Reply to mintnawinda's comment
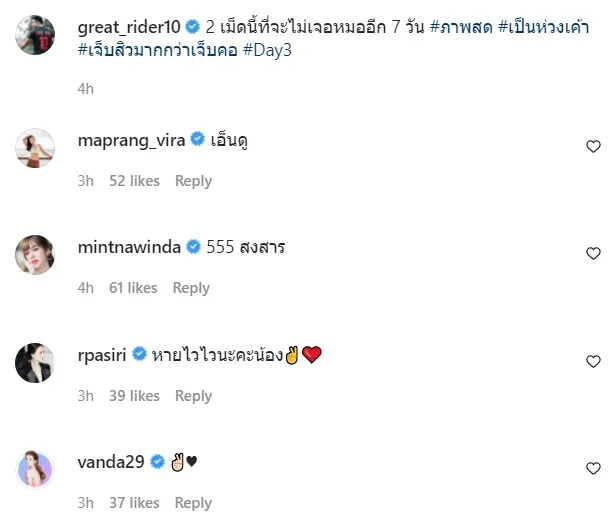Viewport: 608px width, 520px height. pyautogui.click(x=191, y=288)
